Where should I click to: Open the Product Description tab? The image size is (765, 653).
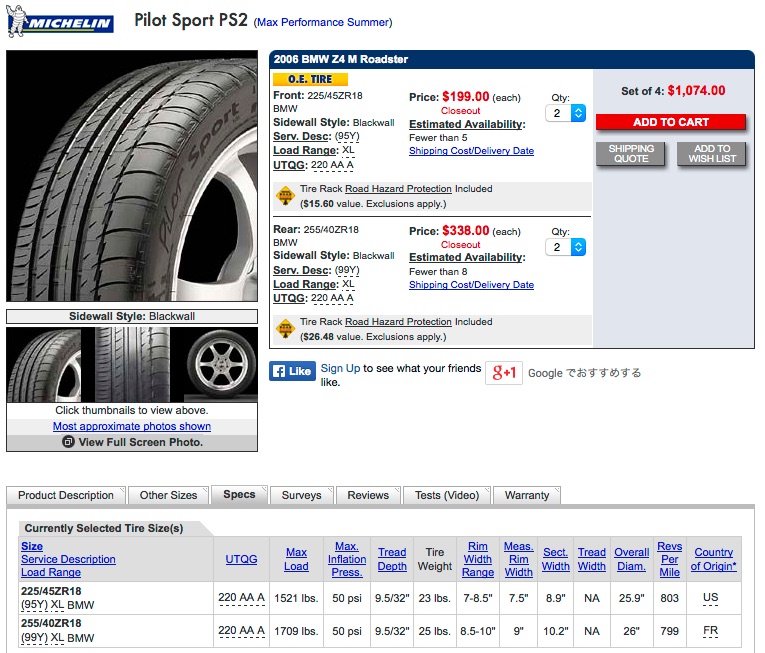coord(66,495)
